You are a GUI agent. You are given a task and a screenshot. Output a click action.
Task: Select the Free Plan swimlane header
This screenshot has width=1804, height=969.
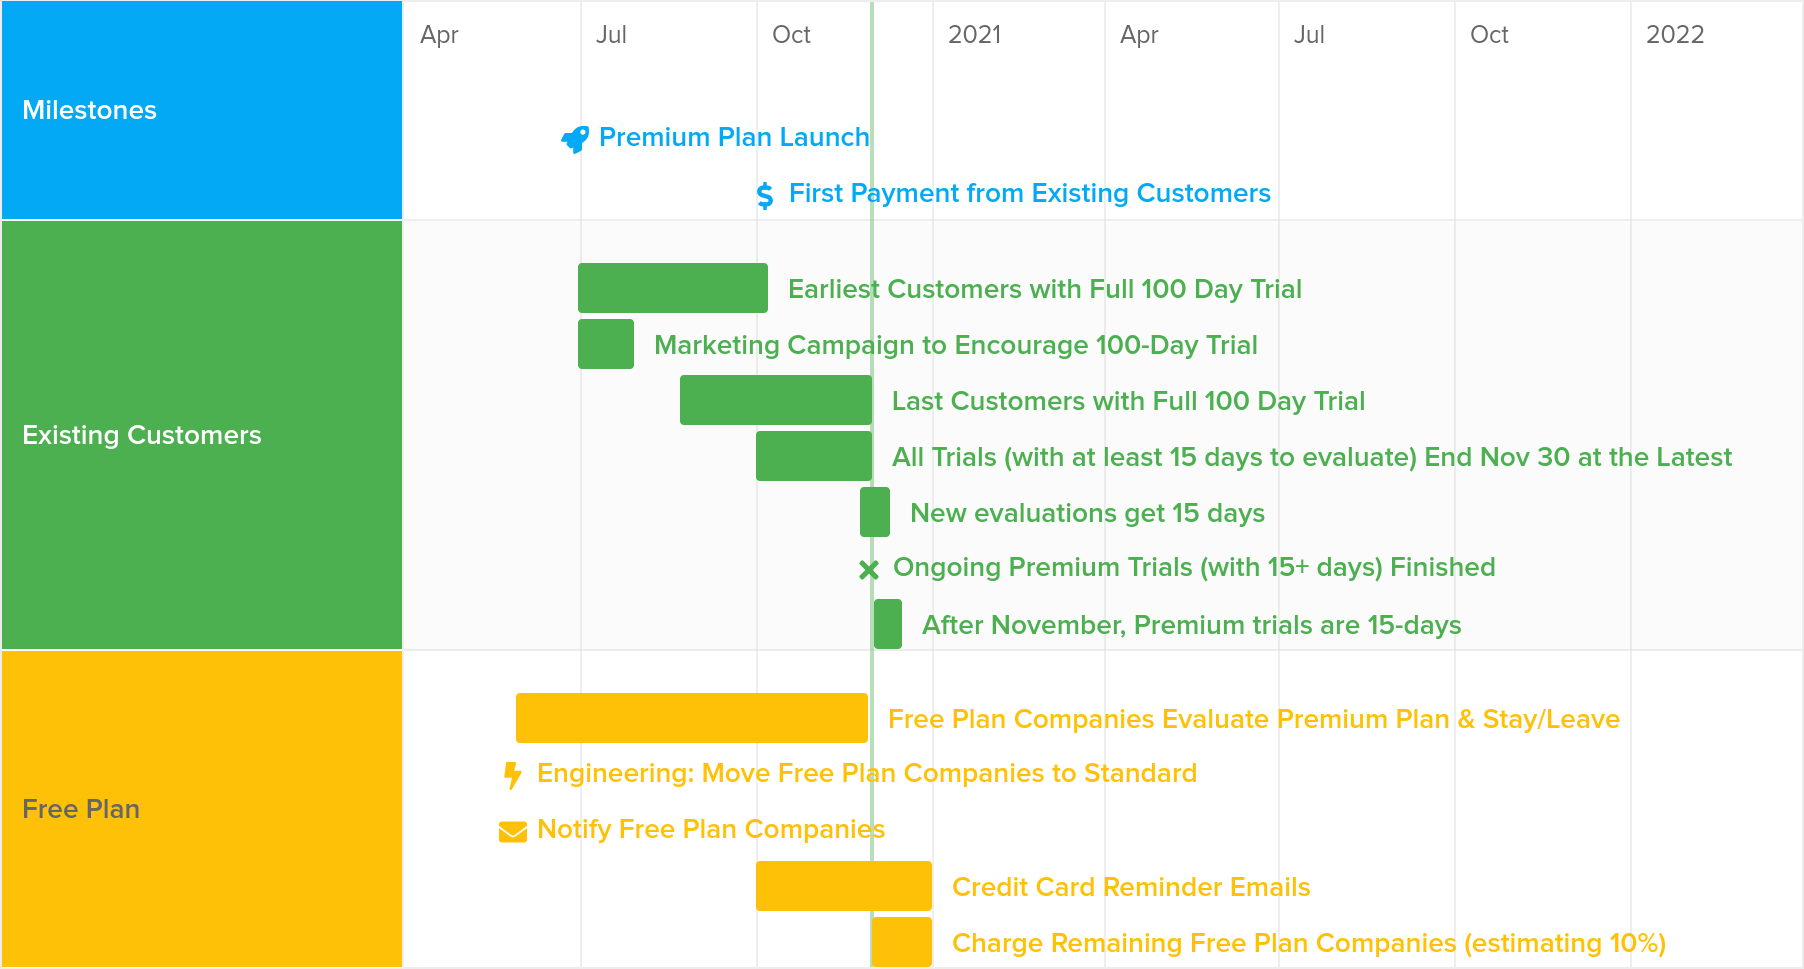202,809
